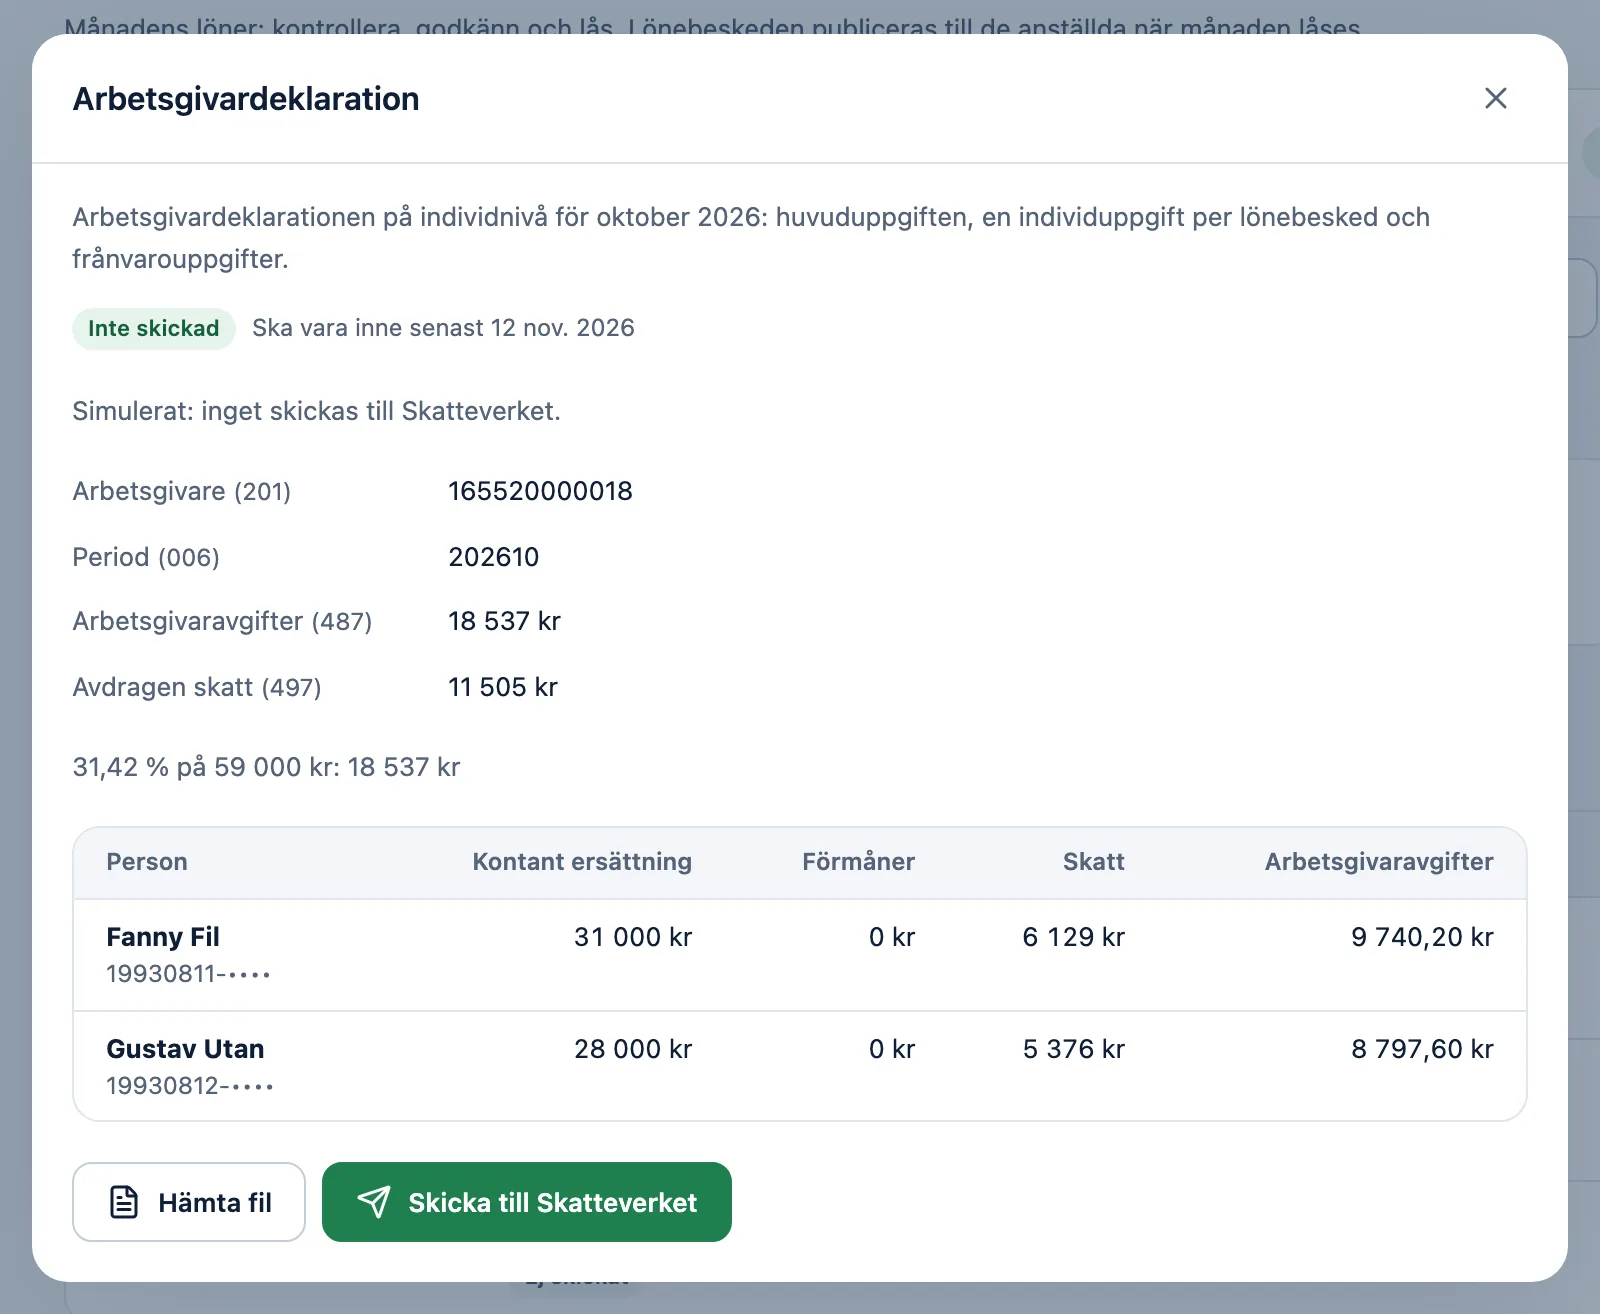Click Gustav Utan's personal number 19930812
The height and width of the screenshot is (1314, 1600).
tap(190, 1086)
